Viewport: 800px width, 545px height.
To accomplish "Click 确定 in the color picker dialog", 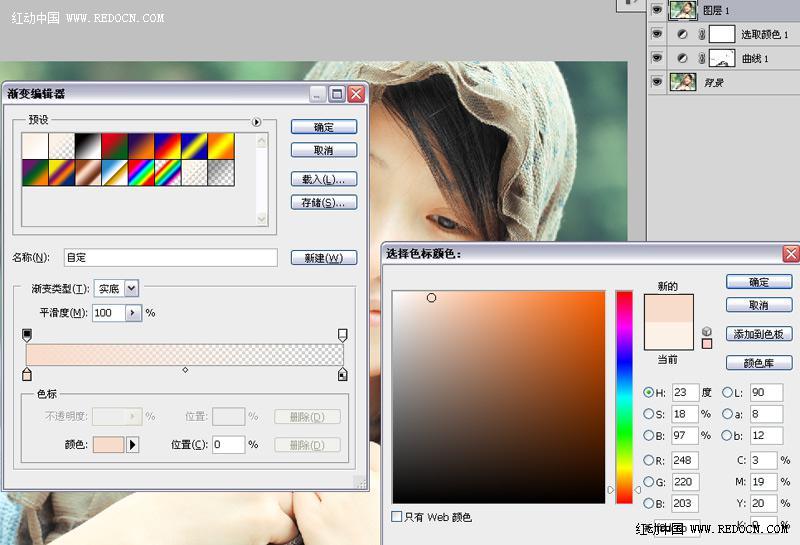I will click(x=759, y=282).
